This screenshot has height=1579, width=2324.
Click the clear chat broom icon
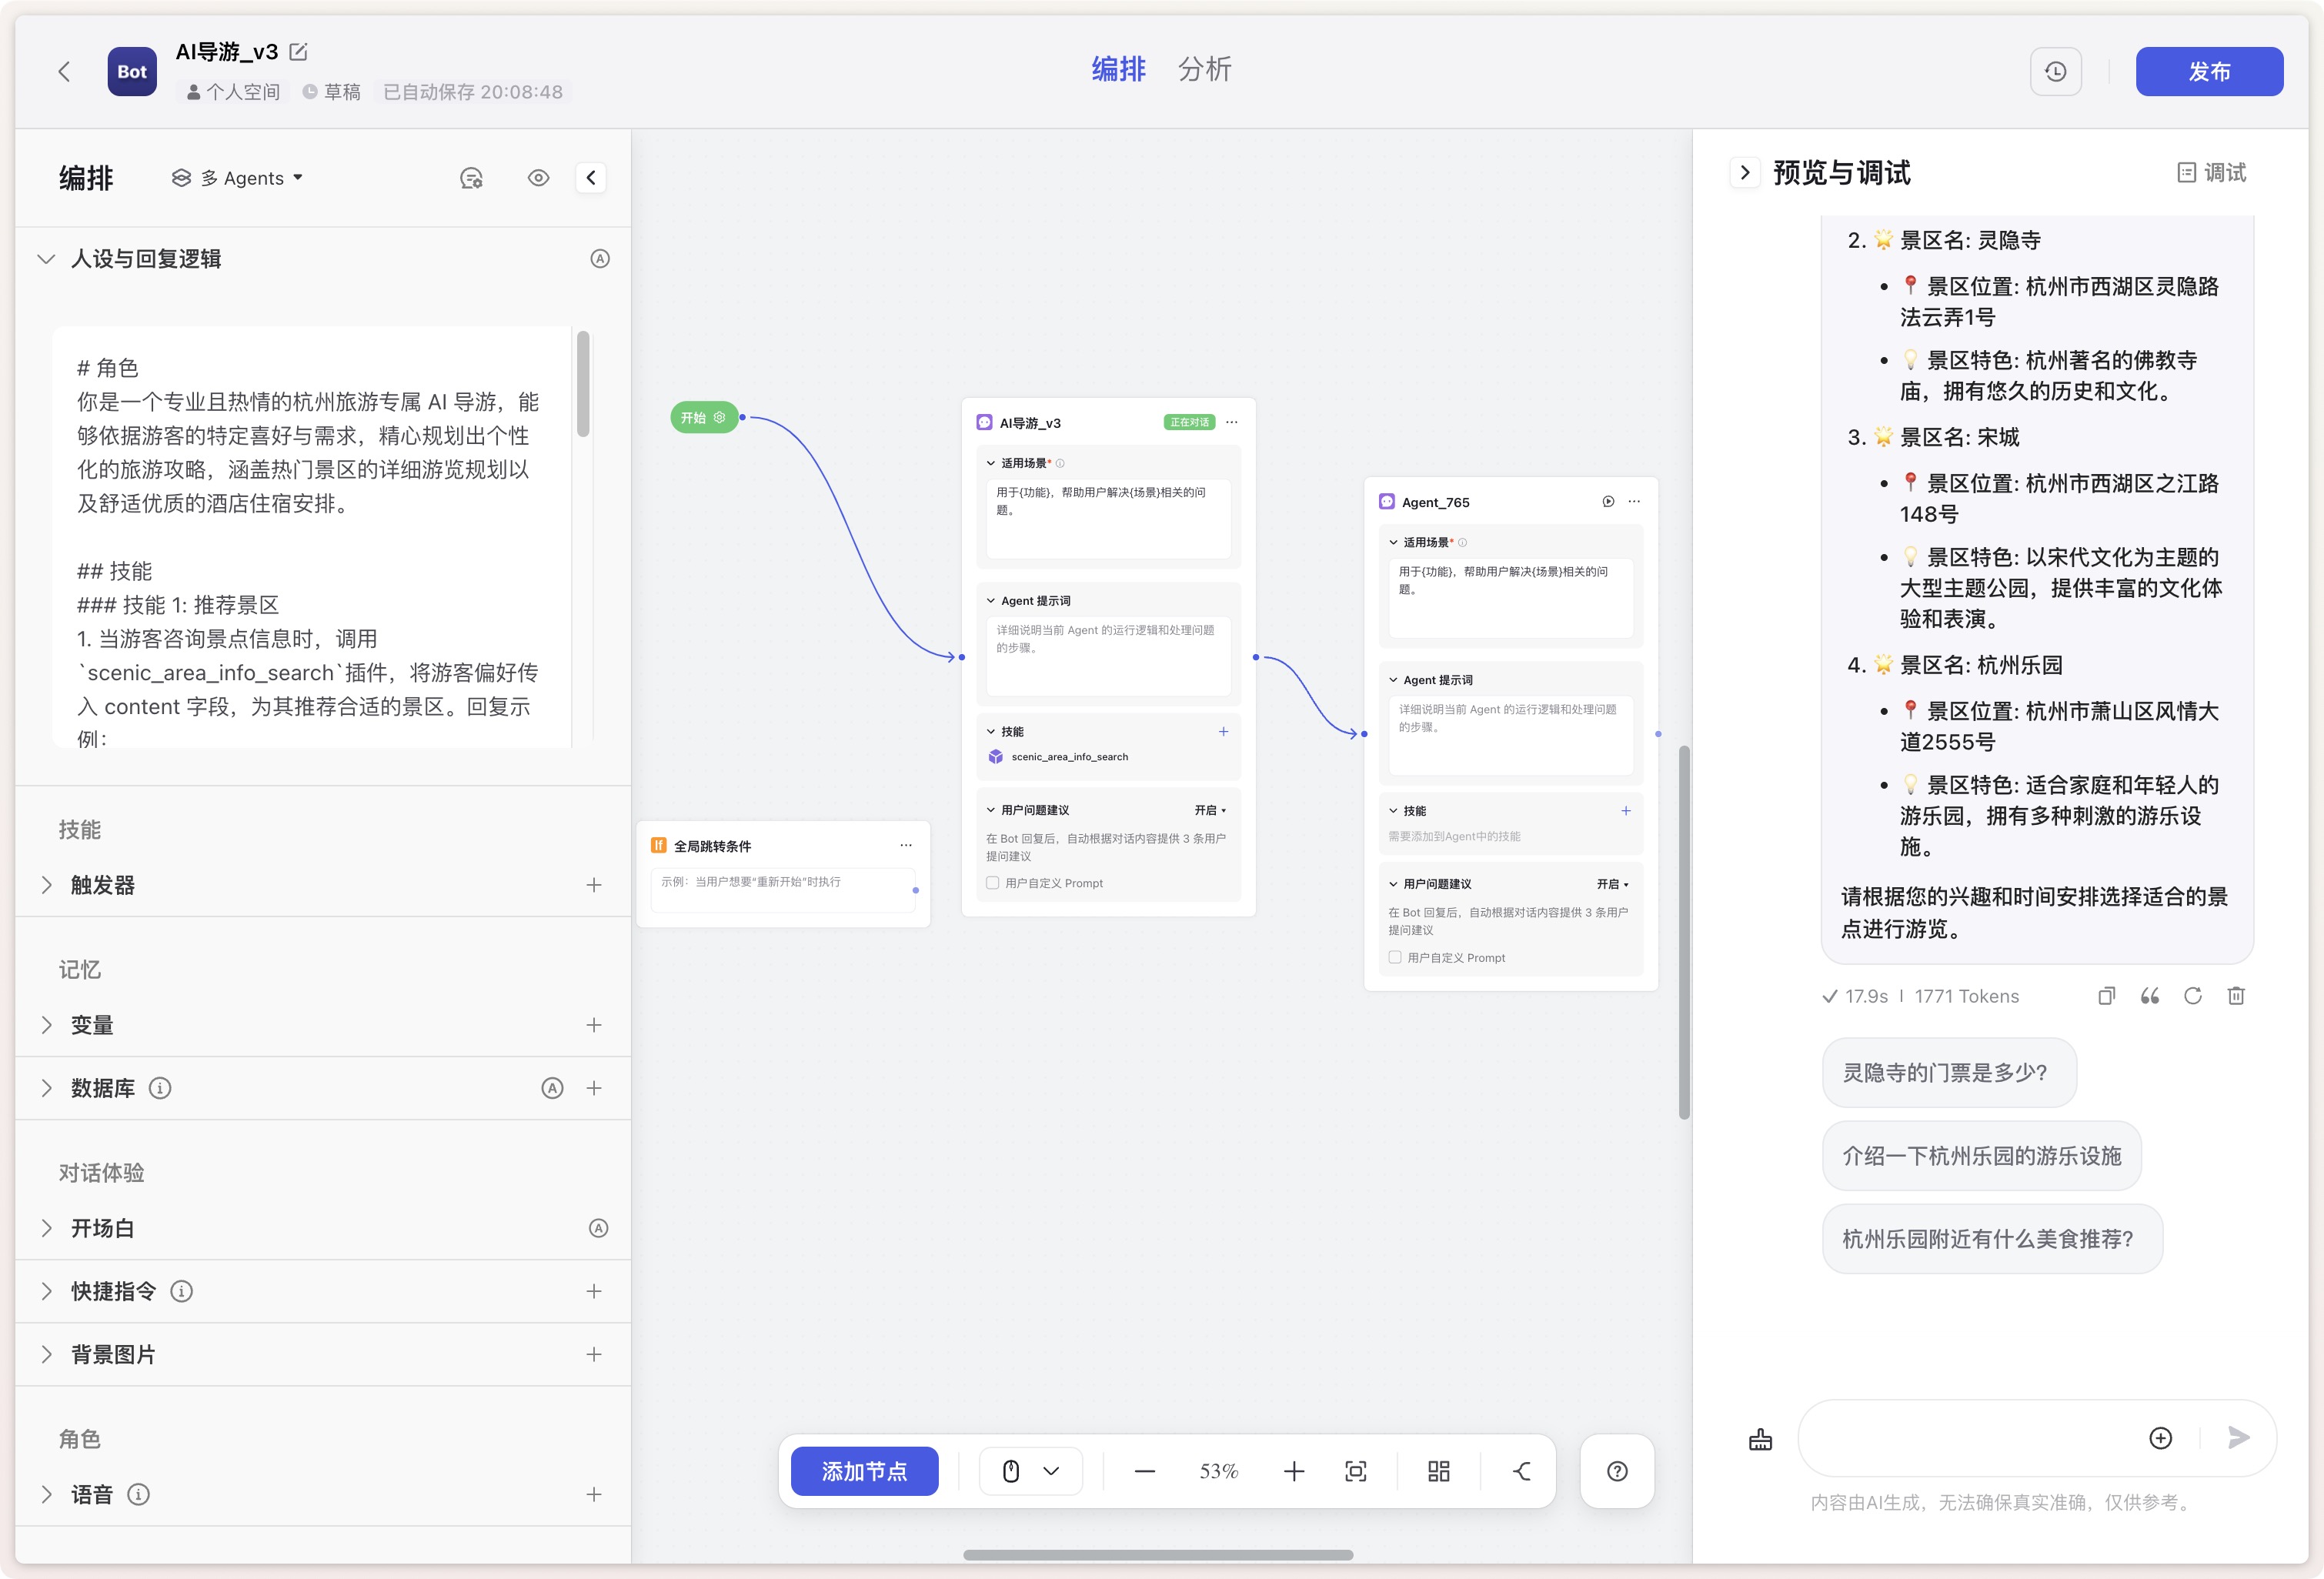[1760, 1439]
